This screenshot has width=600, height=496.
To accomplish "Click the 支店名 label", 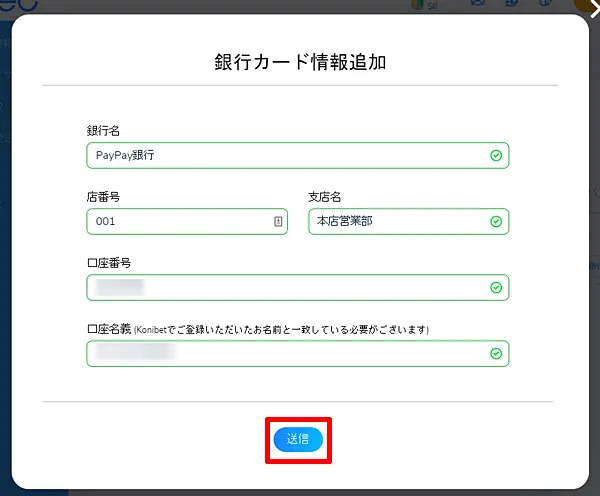I will point(324,197).
